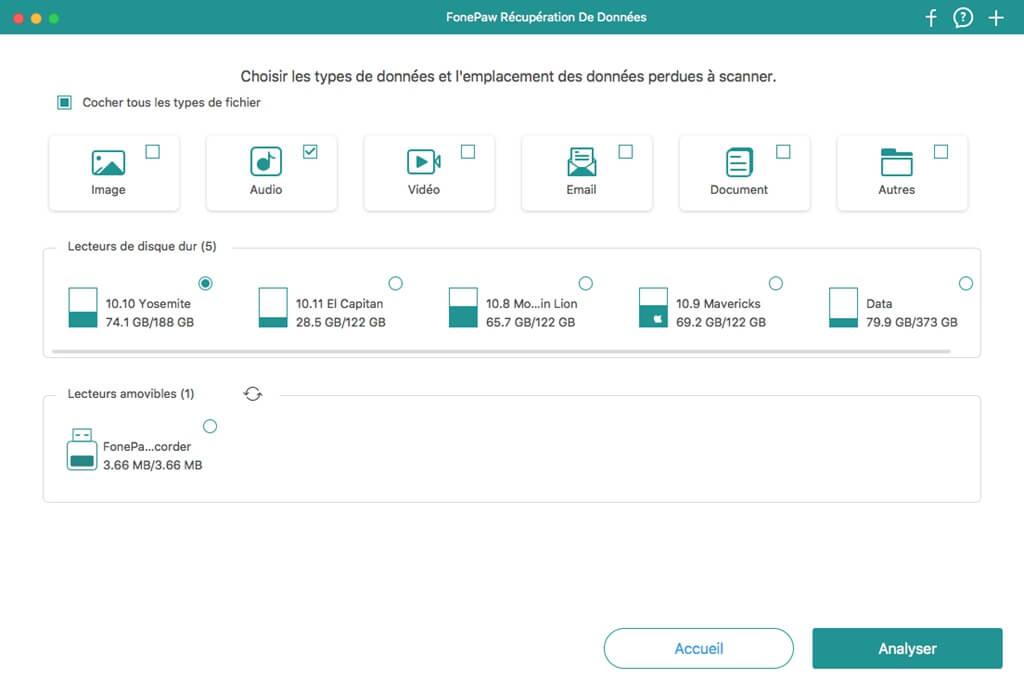Select the Data drive radio button

click(x=966, y=283)
